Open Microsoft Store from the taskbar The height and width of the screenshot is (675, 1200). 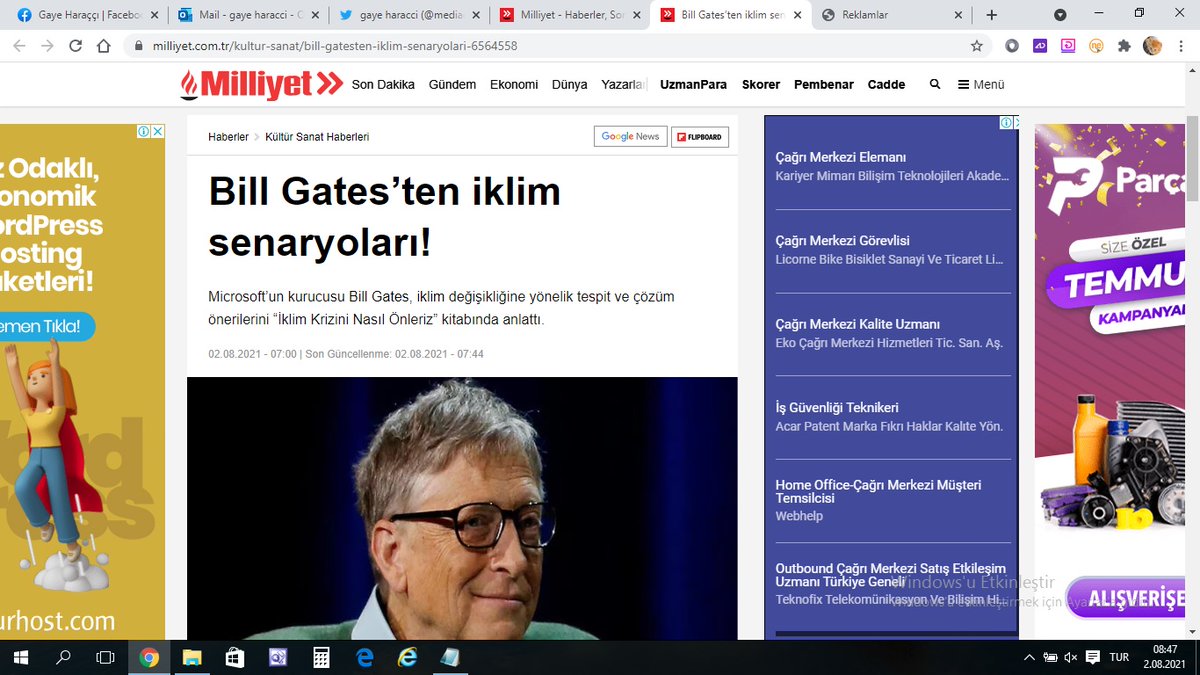tap(235, 657)
